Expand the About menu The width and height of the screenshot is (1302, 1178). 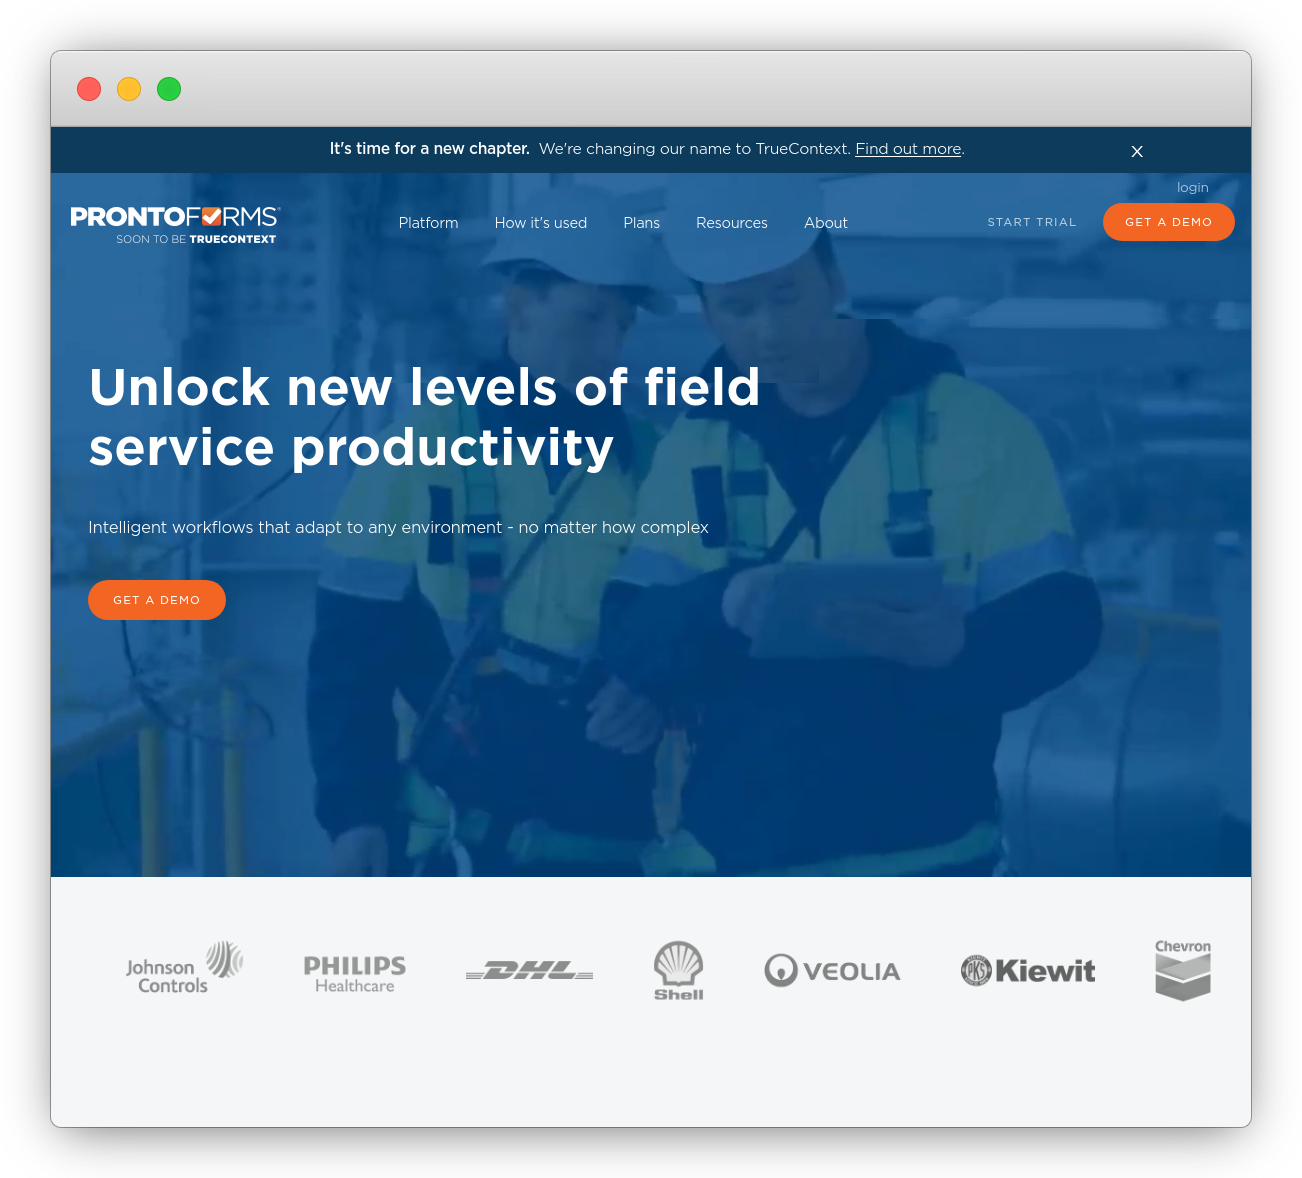click(x=825, y=223)
